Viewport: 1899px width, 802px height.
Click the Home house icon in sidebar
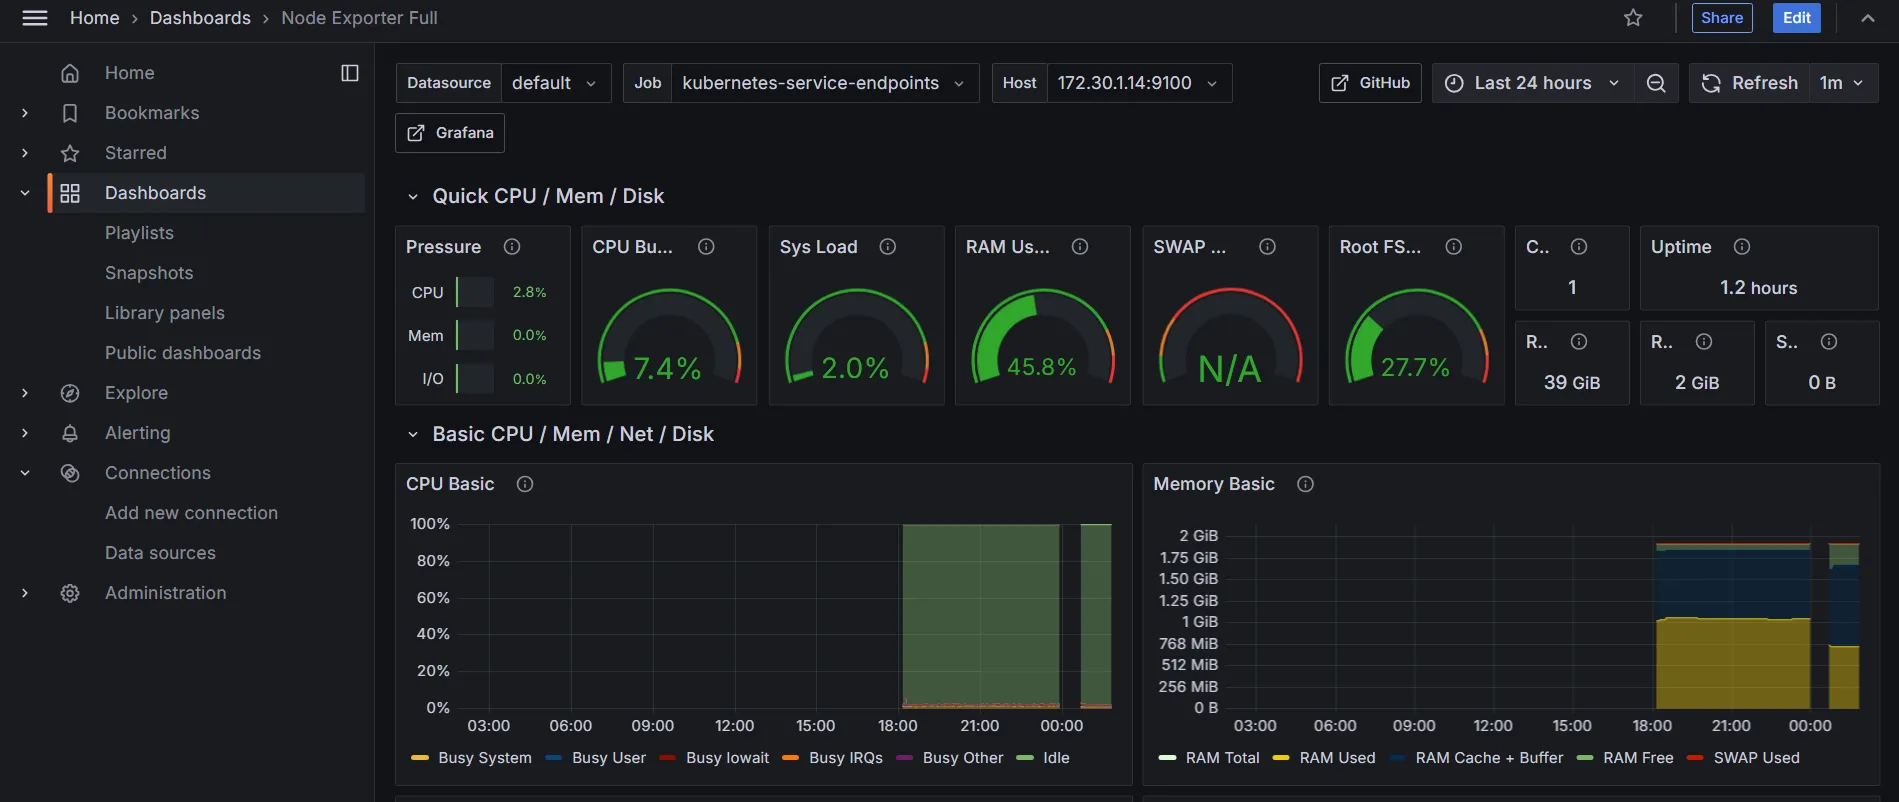70,73
